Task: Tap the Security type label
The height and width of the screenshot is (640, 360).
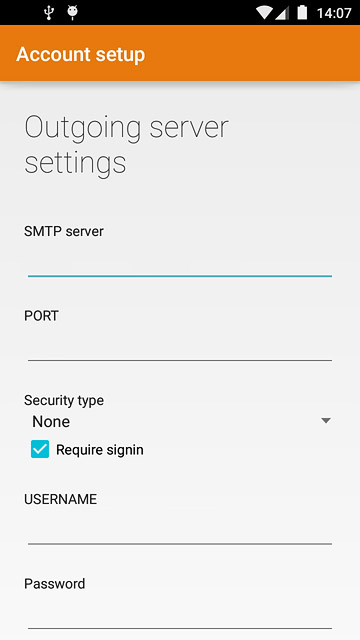Action: pyautogui.click(x=64, y=400)
